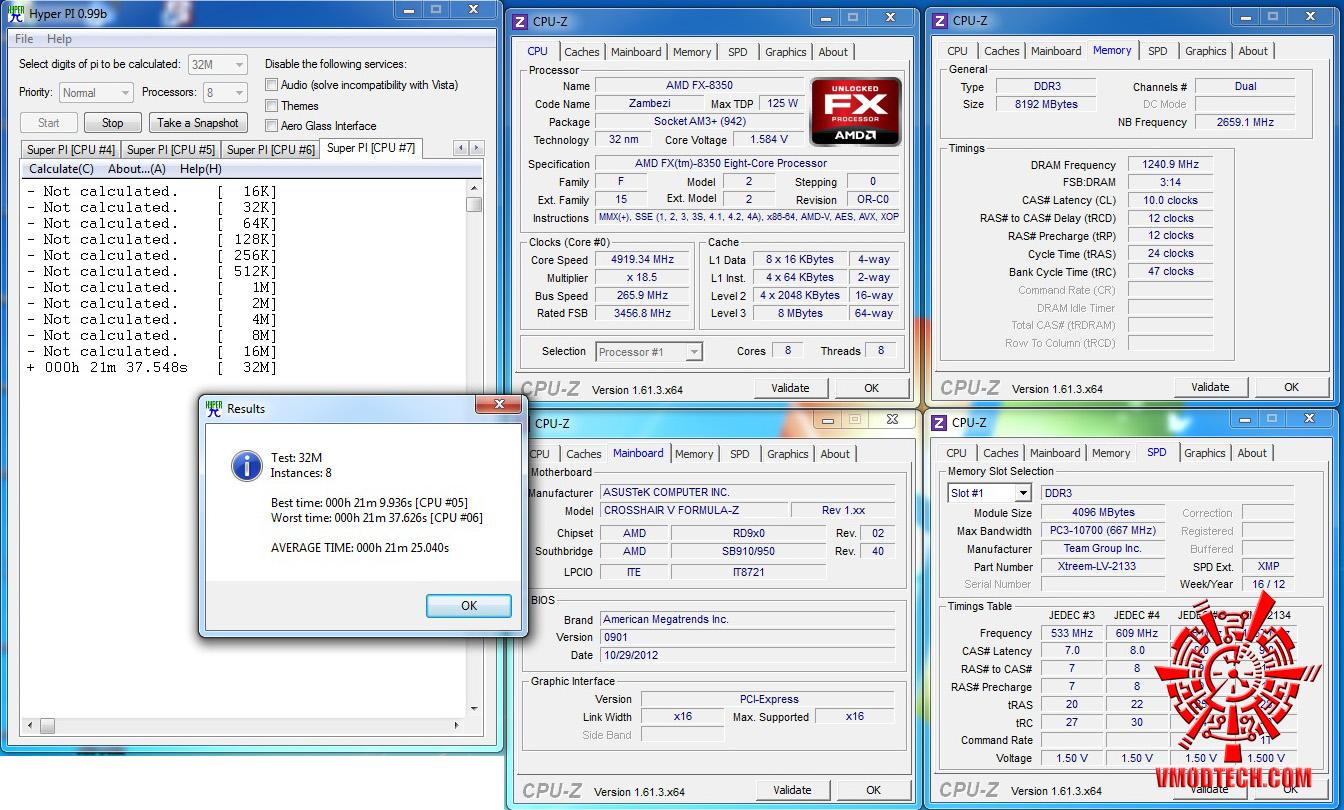Click the BIOS Date value 10/29/2012
The image size is (1344, 810).
coord(748,655)
